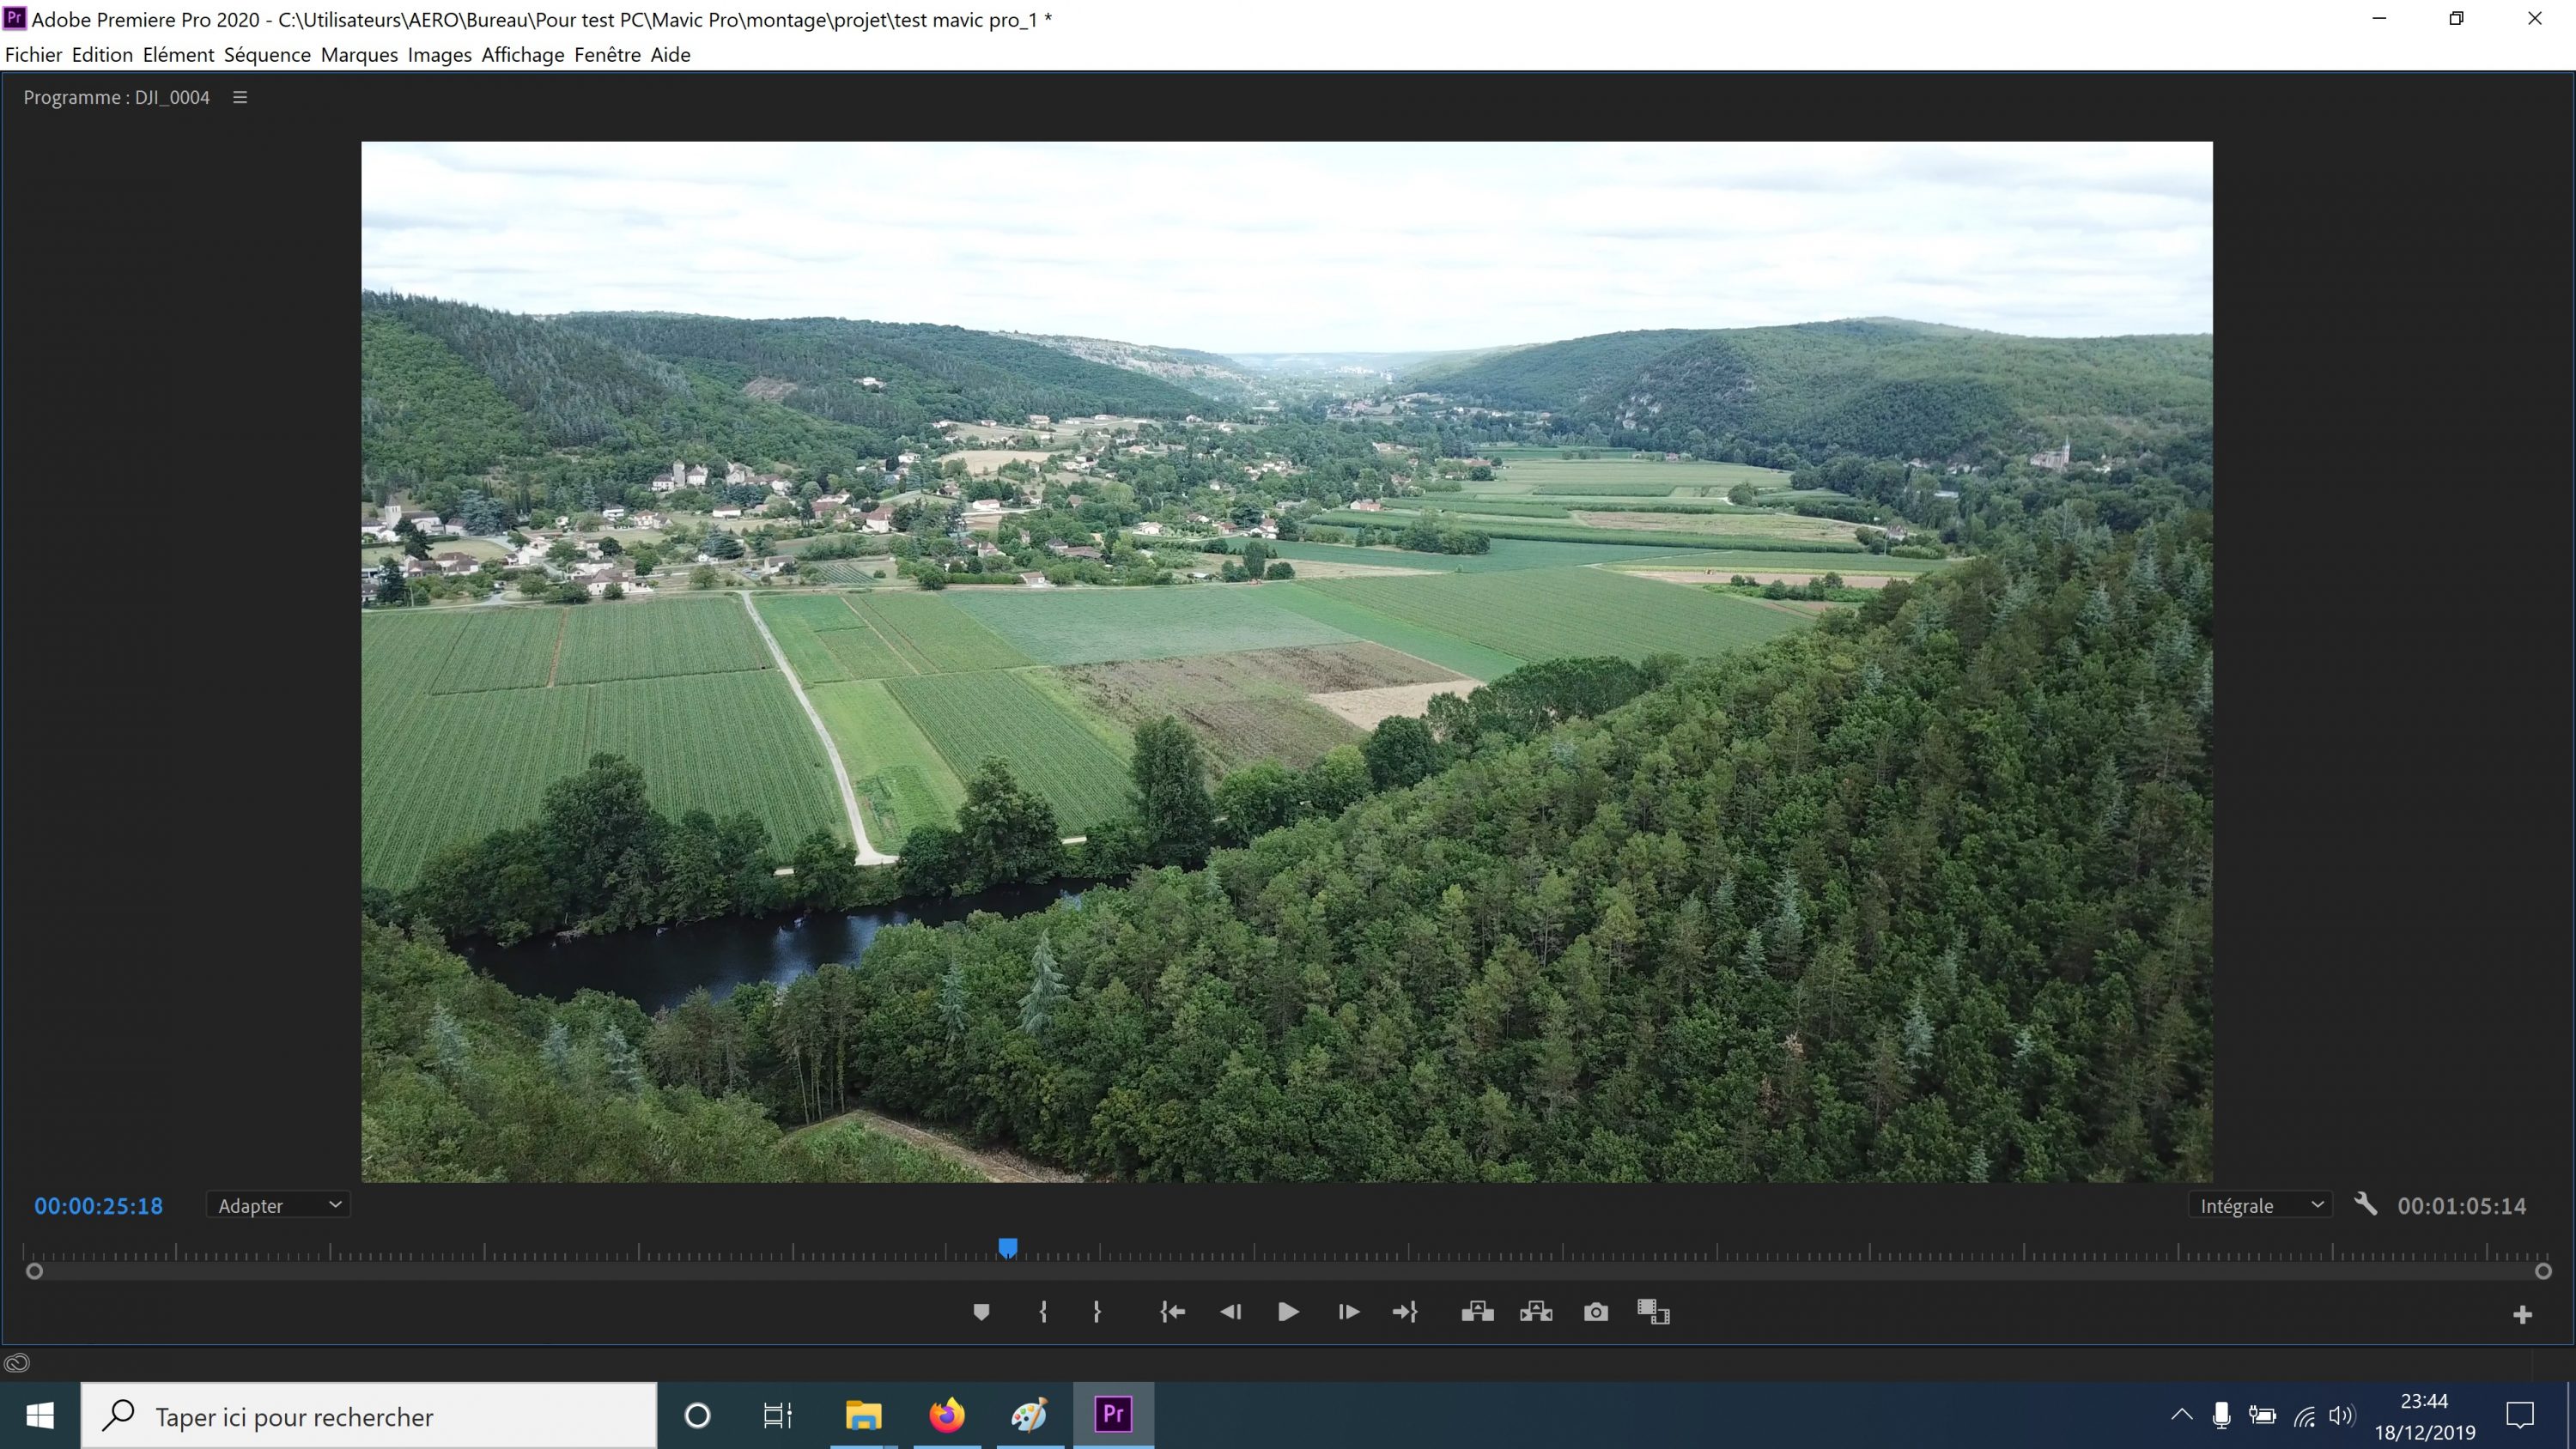Click the Lift button icon
2576x1449 pixels.
click(x=1477, y=1312)
